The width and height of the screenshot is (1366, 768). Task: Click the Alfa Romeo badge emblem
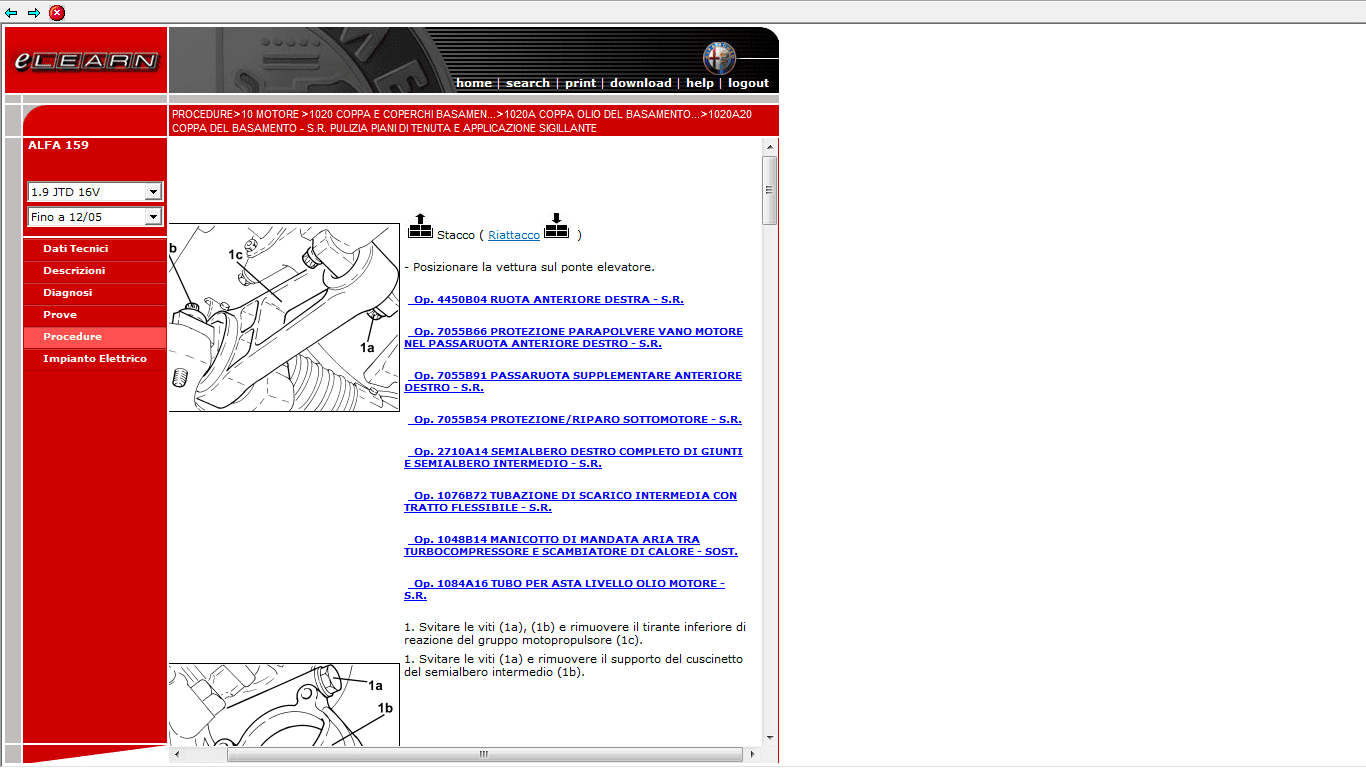[718, 58]
